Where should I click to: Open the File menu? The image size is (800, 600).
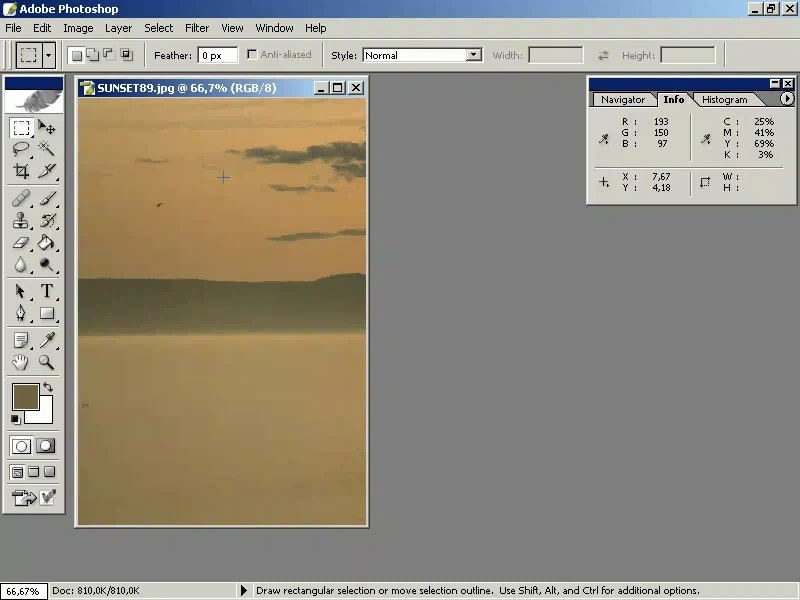[x=13, y=28]
